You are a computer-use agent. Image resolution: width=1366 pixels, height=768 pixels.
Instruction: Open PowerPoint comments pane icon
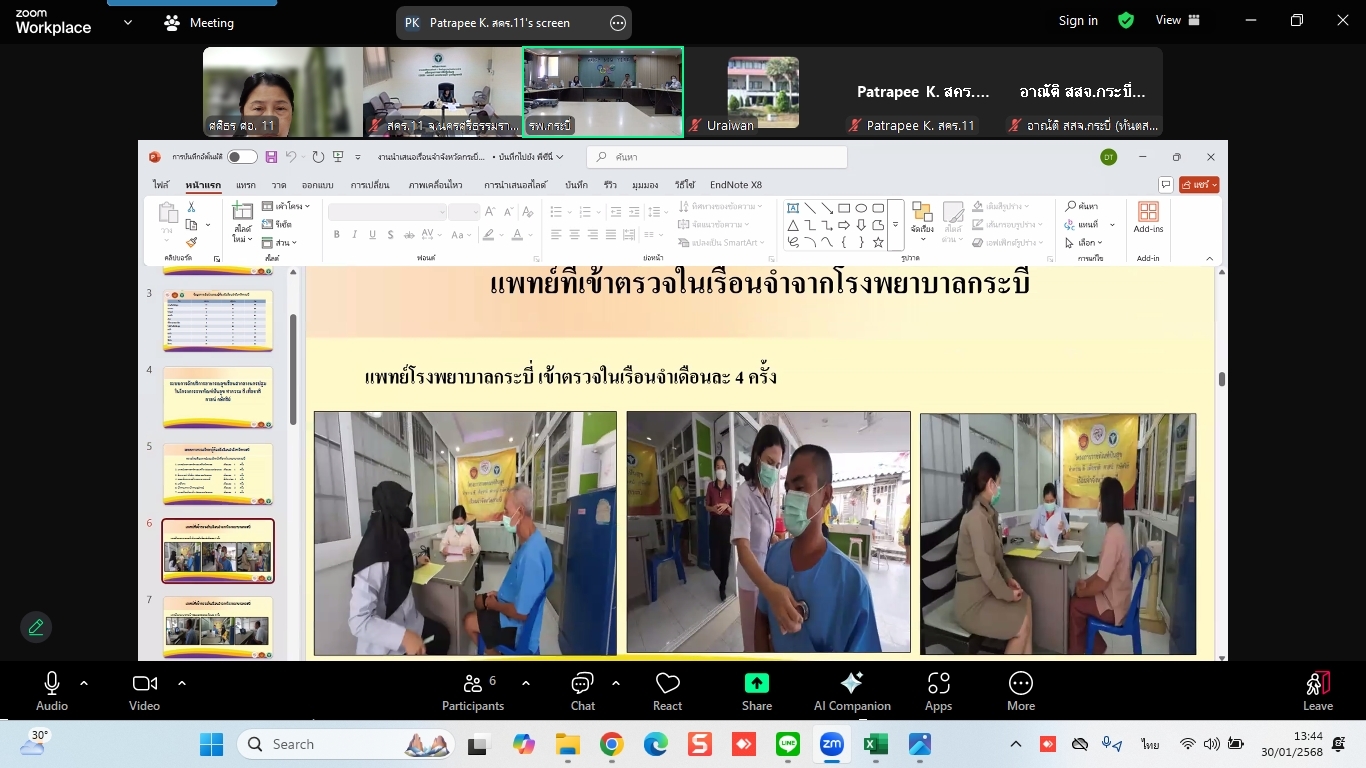click(x=1165, y=185)
